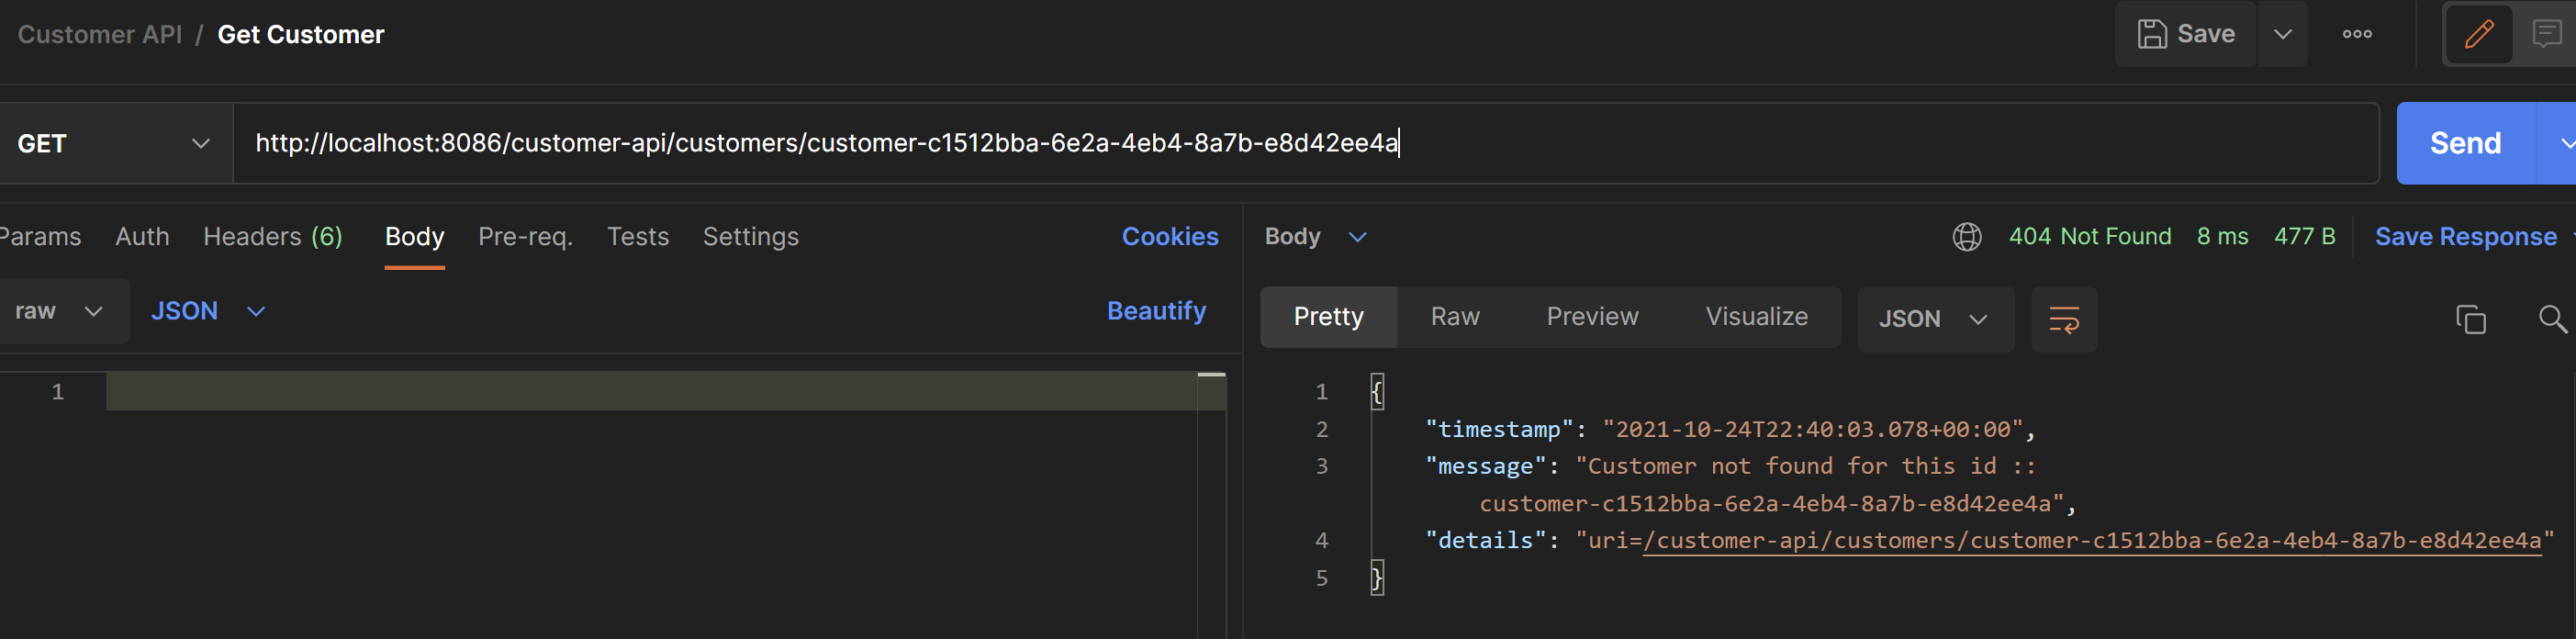Screen dimensions: 2576x639
Task: Click into the request URL field
Action: [x=1305, y=143]
